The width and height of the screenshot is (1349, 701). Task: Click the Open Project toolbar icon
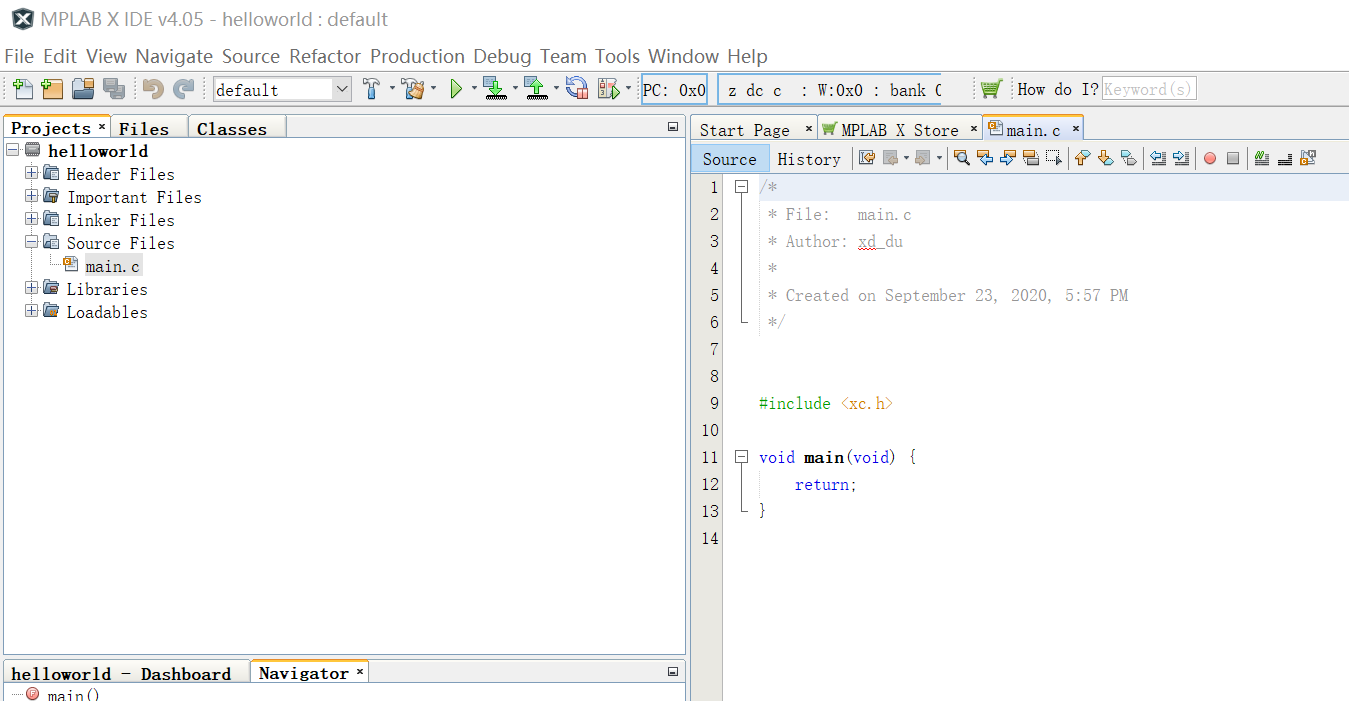(x=83, y=89)
